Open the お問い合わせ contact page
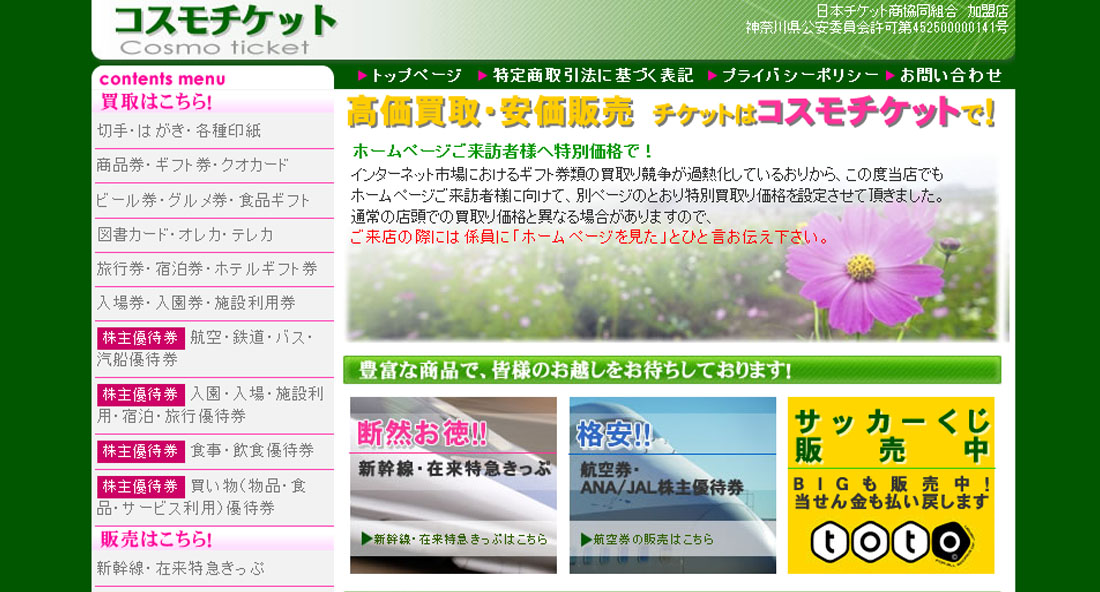The height and width of the screenshot is (592, 1100). (x=950, y=75)
